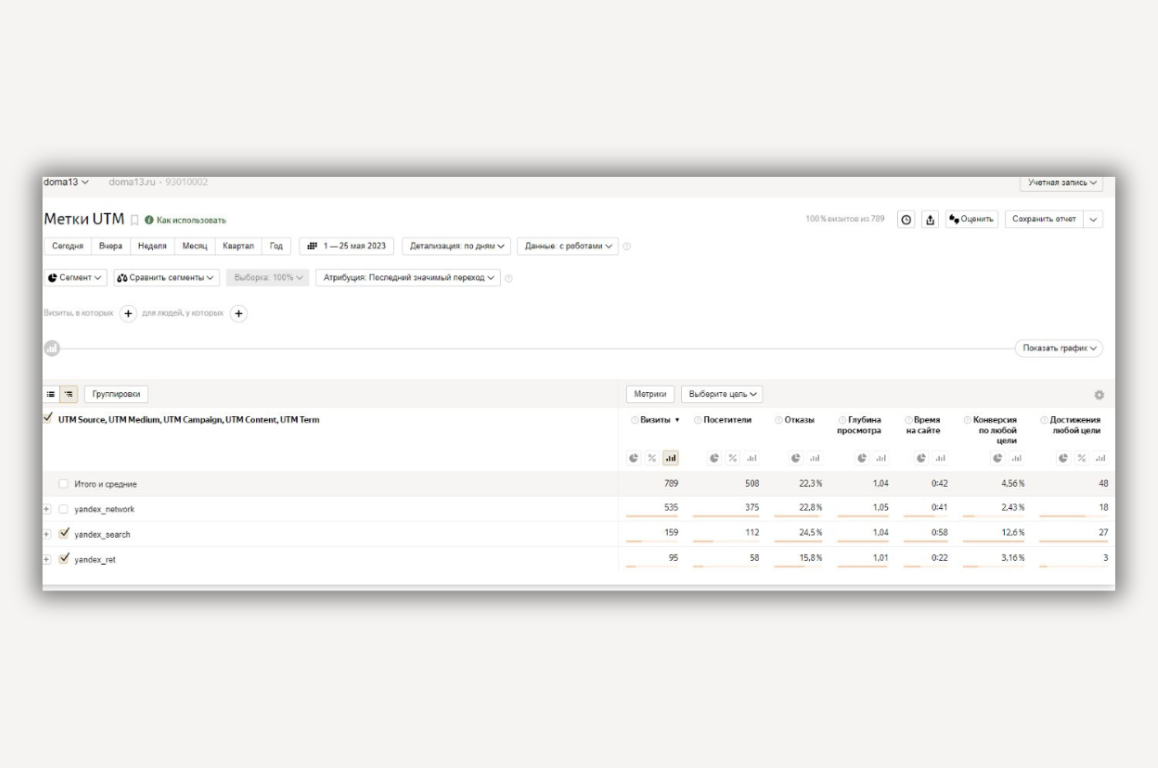Select the Отказы column radio button
Image resolution: width=1158 pixels, height=768 pixels.
coord(778,420)
